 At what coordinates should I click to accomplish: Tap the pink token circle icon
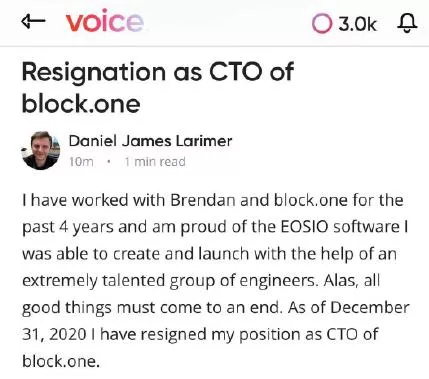point(322,24)
